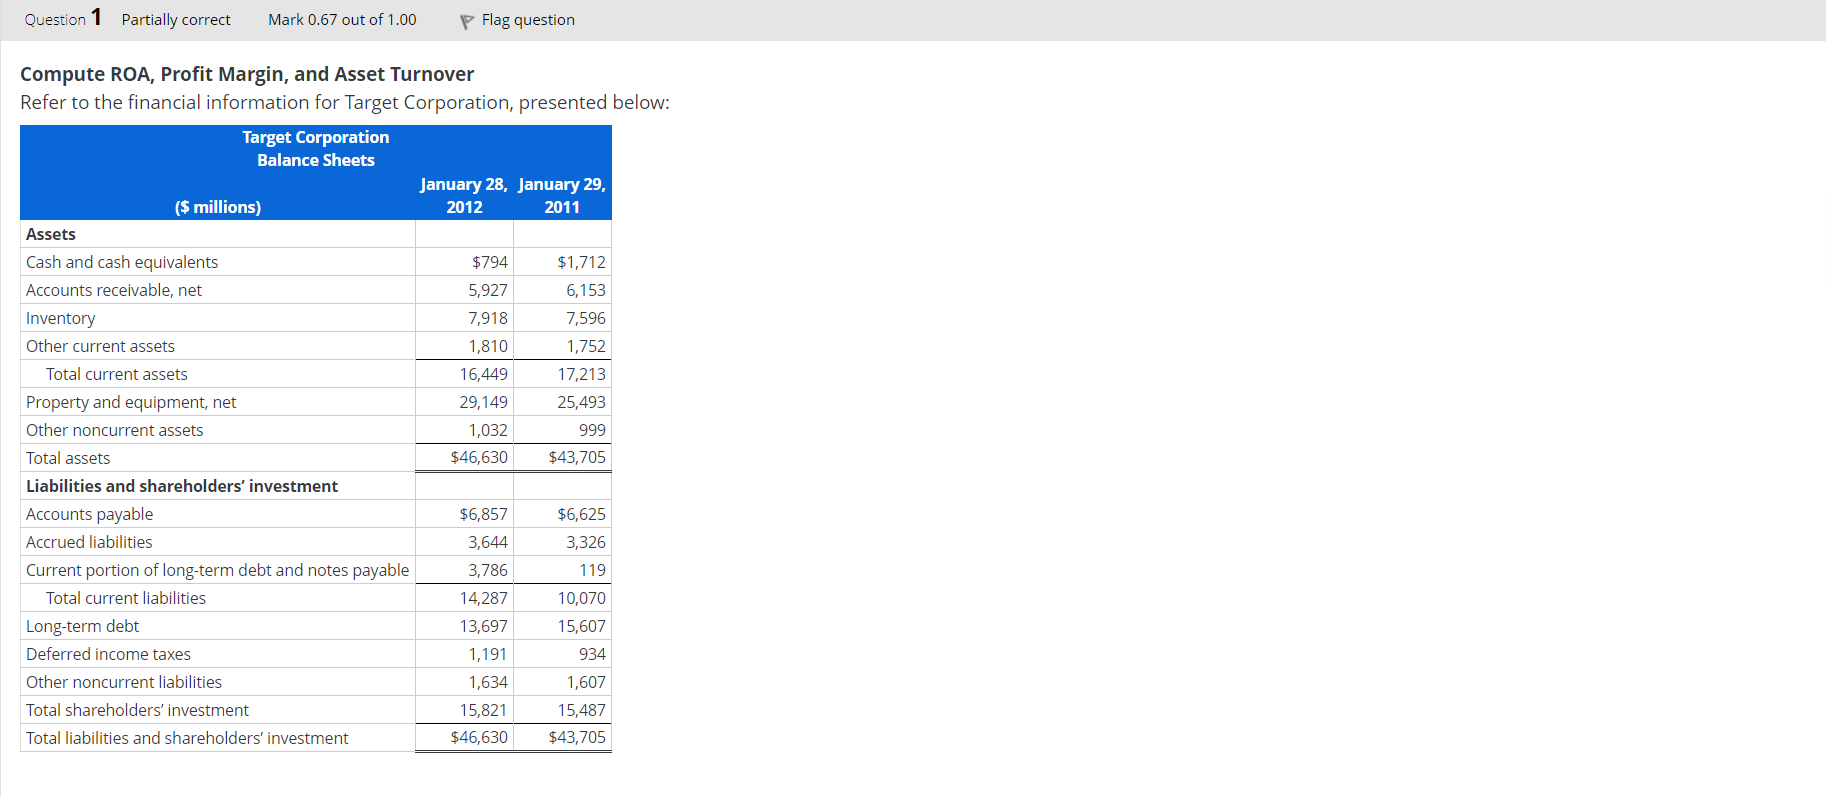The width and height of the screenshot is (1826, 796).
Task: Click the 999 other noncurrent assets value
Action: pos(592,430)
